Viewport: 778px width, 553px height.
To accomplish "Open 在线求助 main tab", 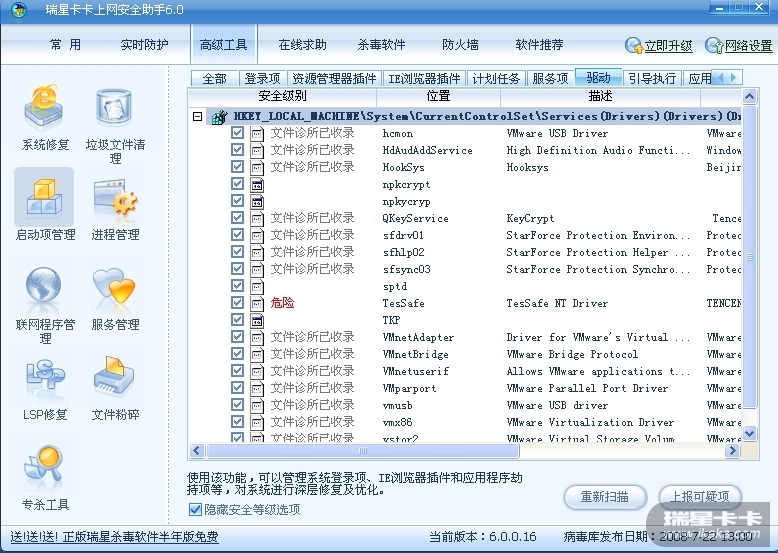I will [x=302, y=45].
